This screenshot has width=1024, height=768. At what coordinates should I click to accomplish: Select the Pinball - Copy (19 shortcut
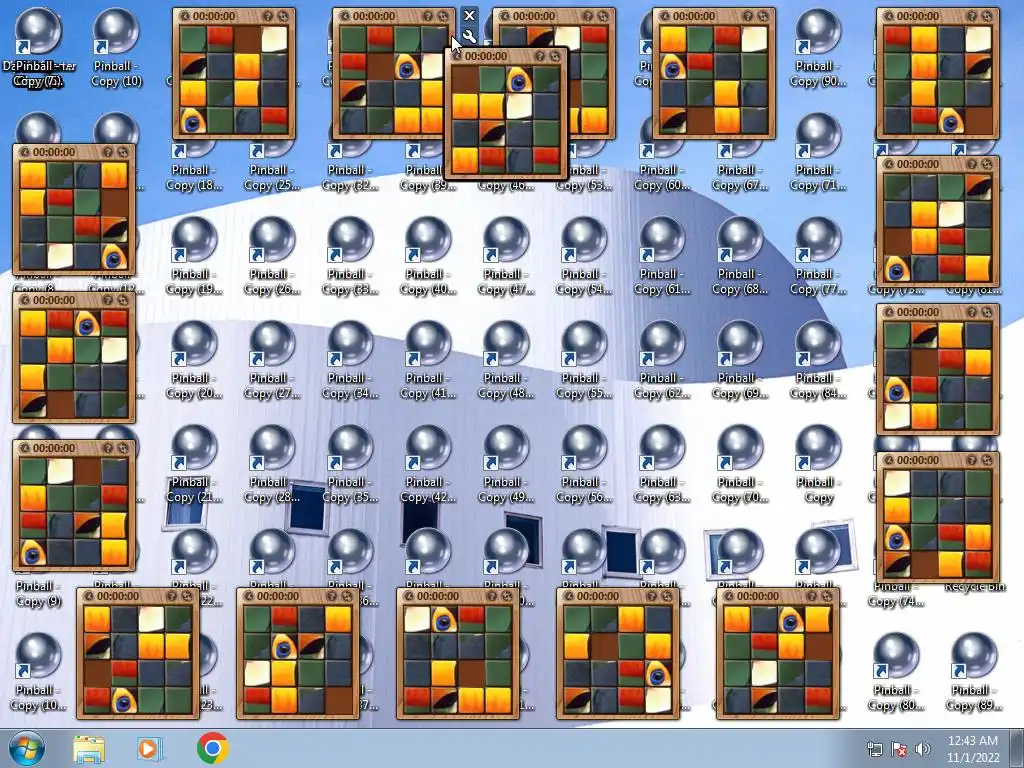[194, 256]
